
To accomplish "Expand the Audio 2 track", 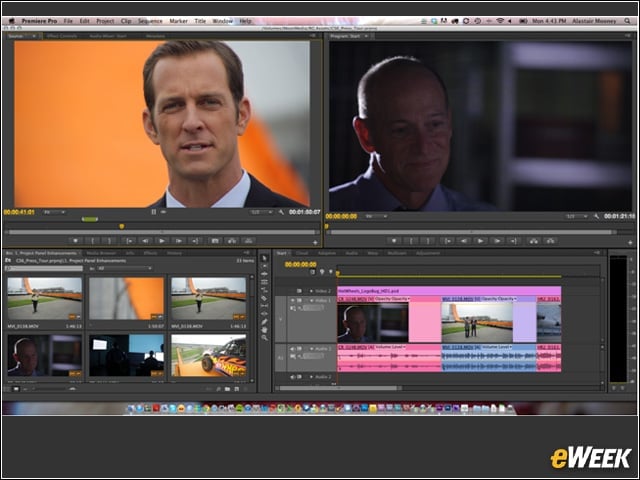I will point(311,377).
